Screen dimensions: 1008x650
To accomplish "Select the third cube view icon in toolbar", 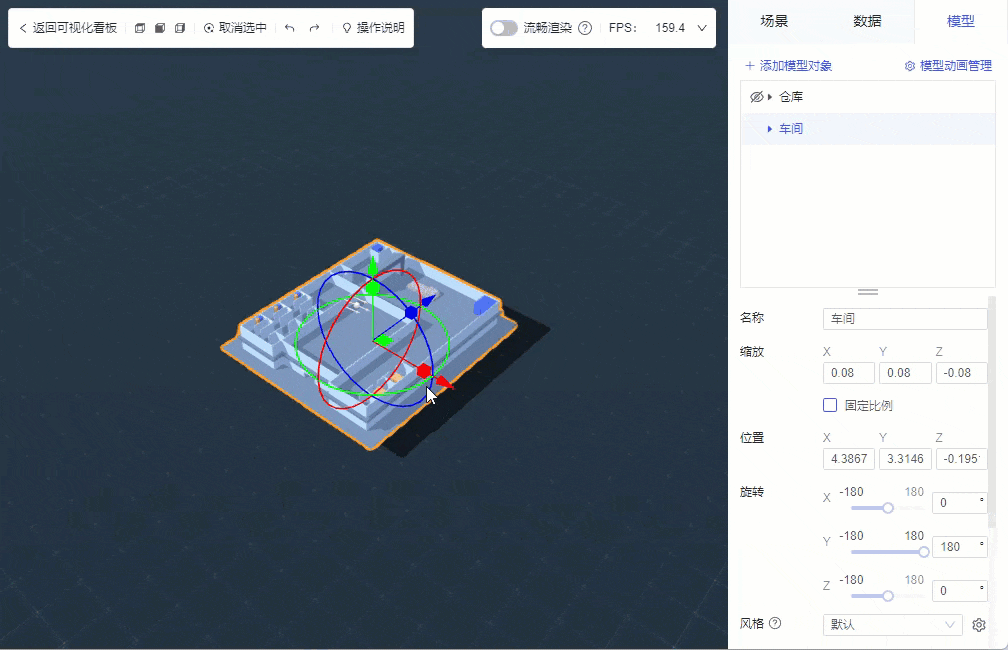I will (x=180, y=28).
